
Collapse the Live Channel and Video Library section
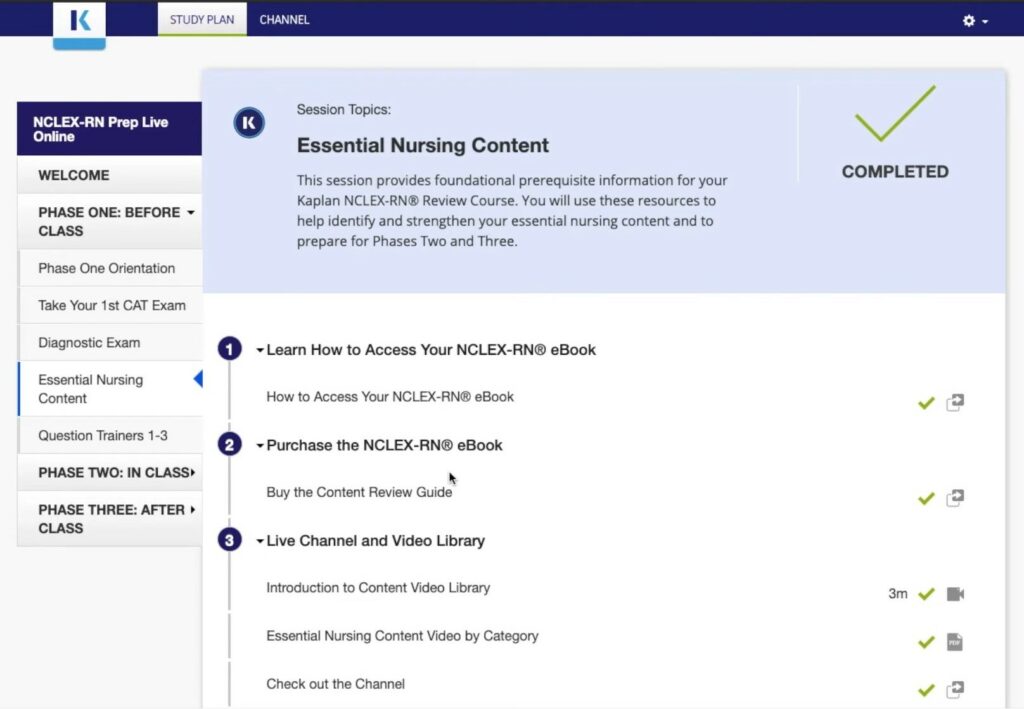coord(258,540)
